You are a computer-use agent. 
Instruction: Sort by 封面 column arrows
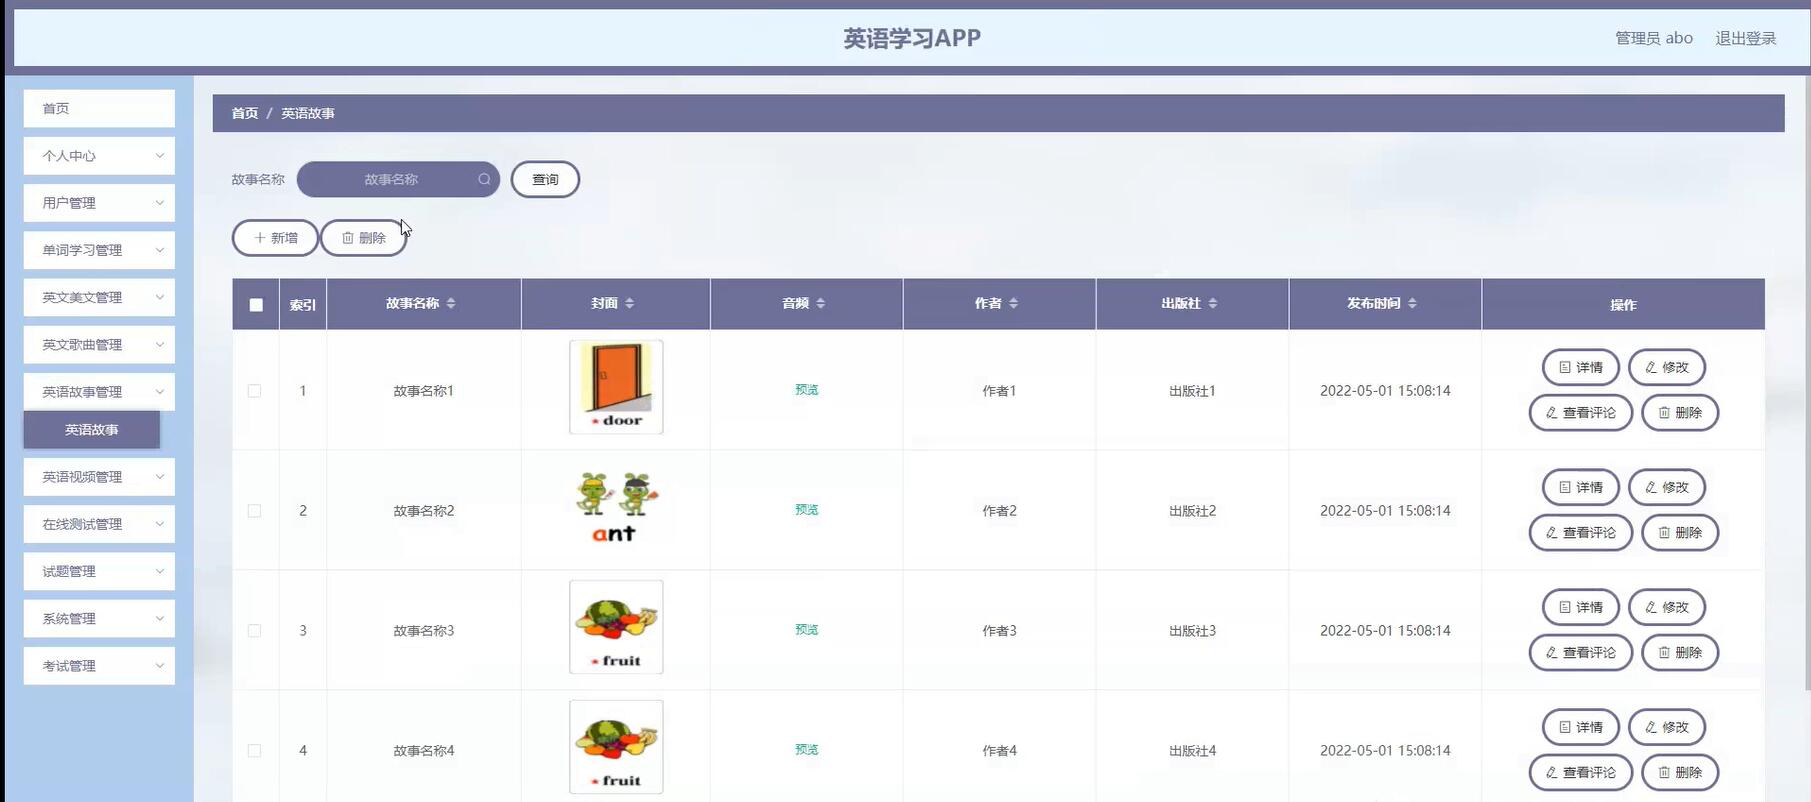coord(629,303)
